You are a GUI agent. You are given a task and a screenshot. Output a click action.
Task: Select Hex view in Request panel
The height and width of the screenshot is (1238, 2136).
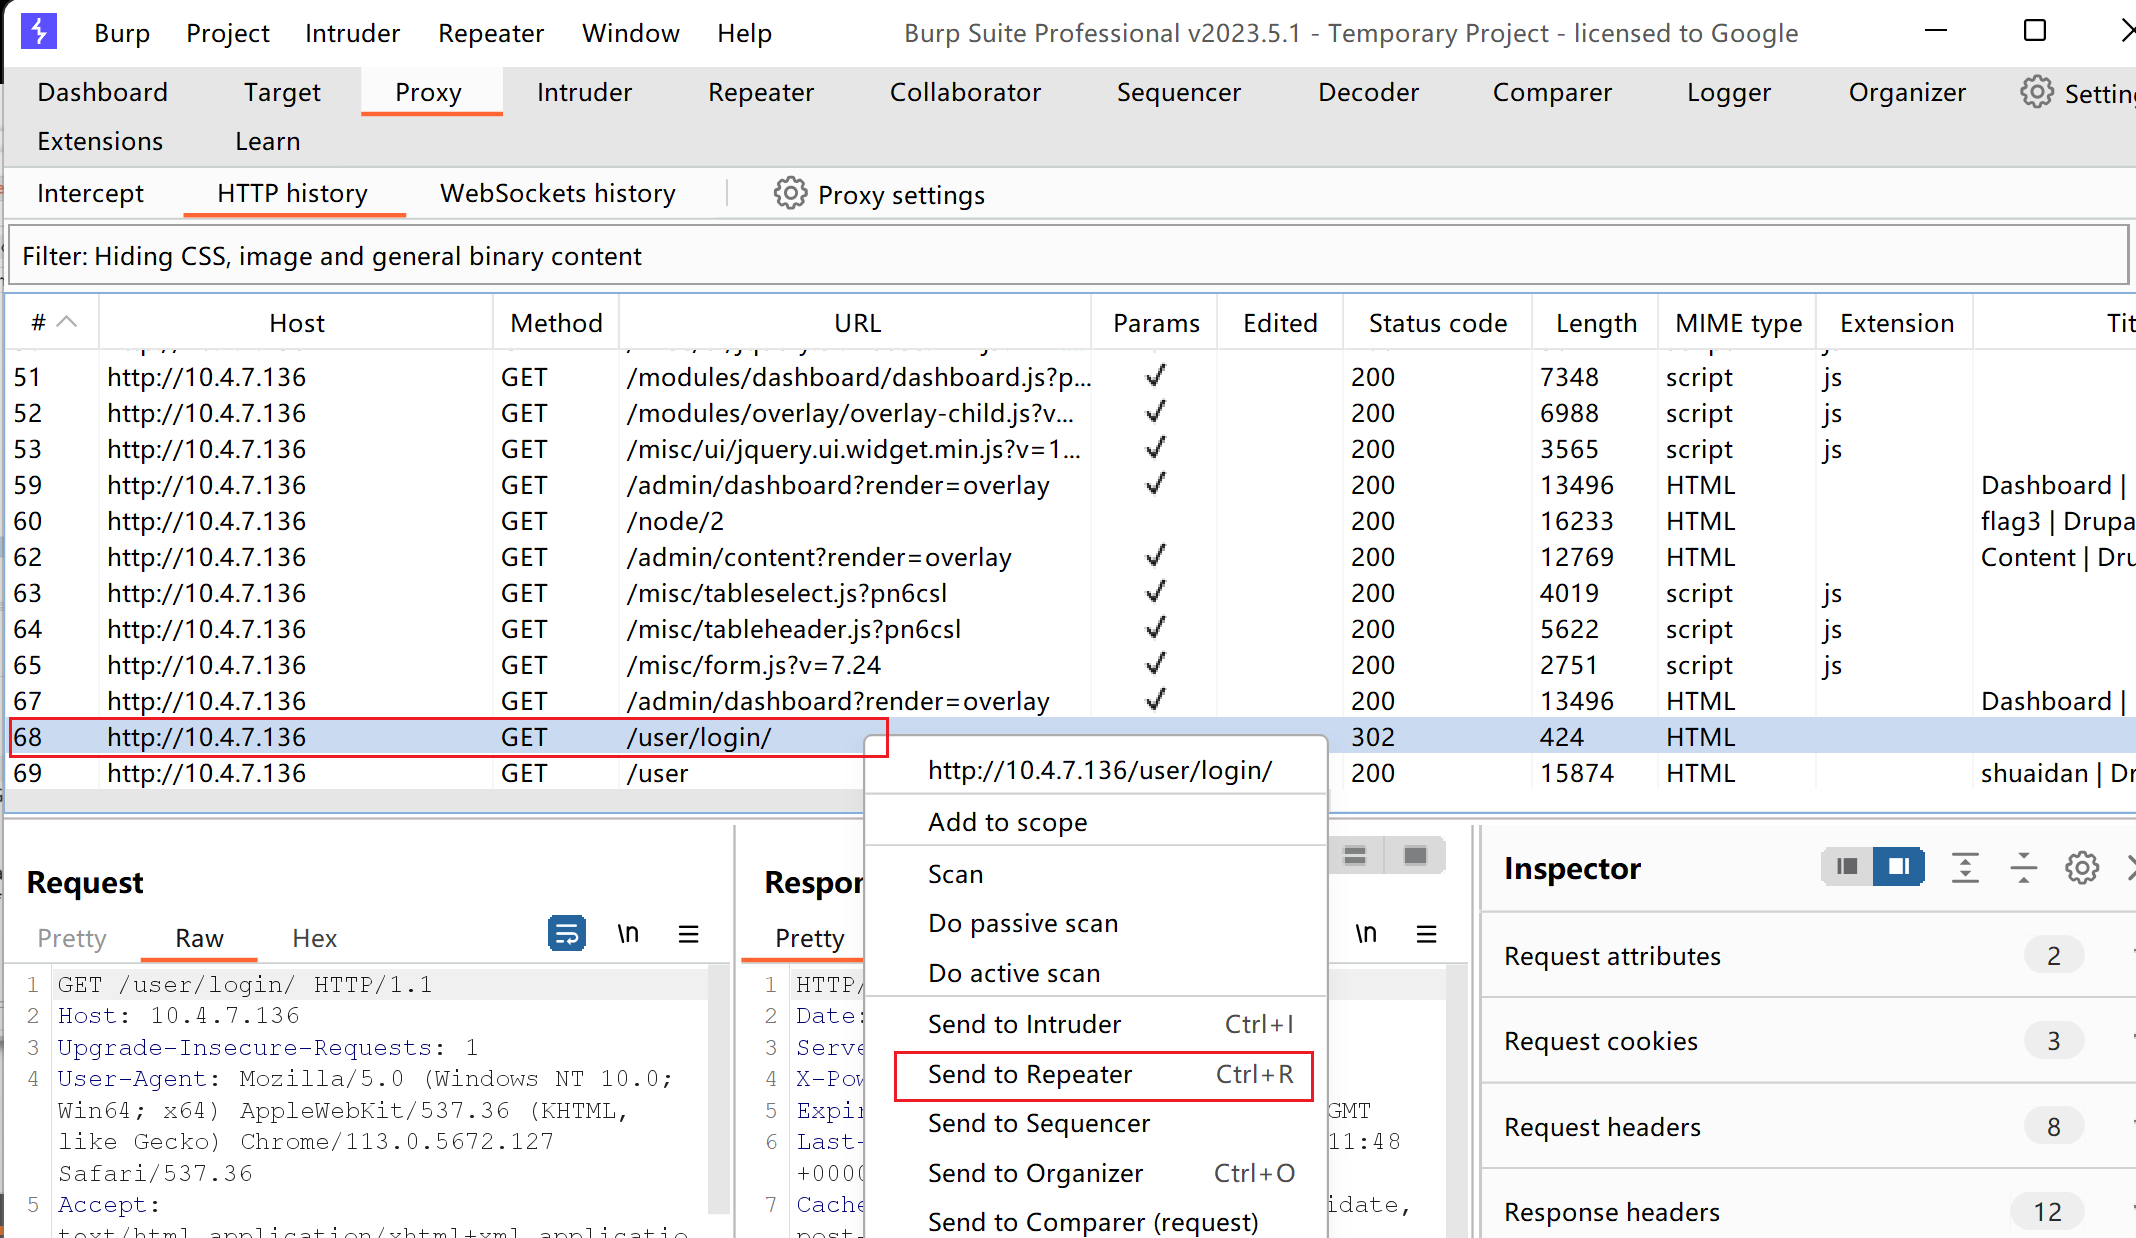(314, 938)
